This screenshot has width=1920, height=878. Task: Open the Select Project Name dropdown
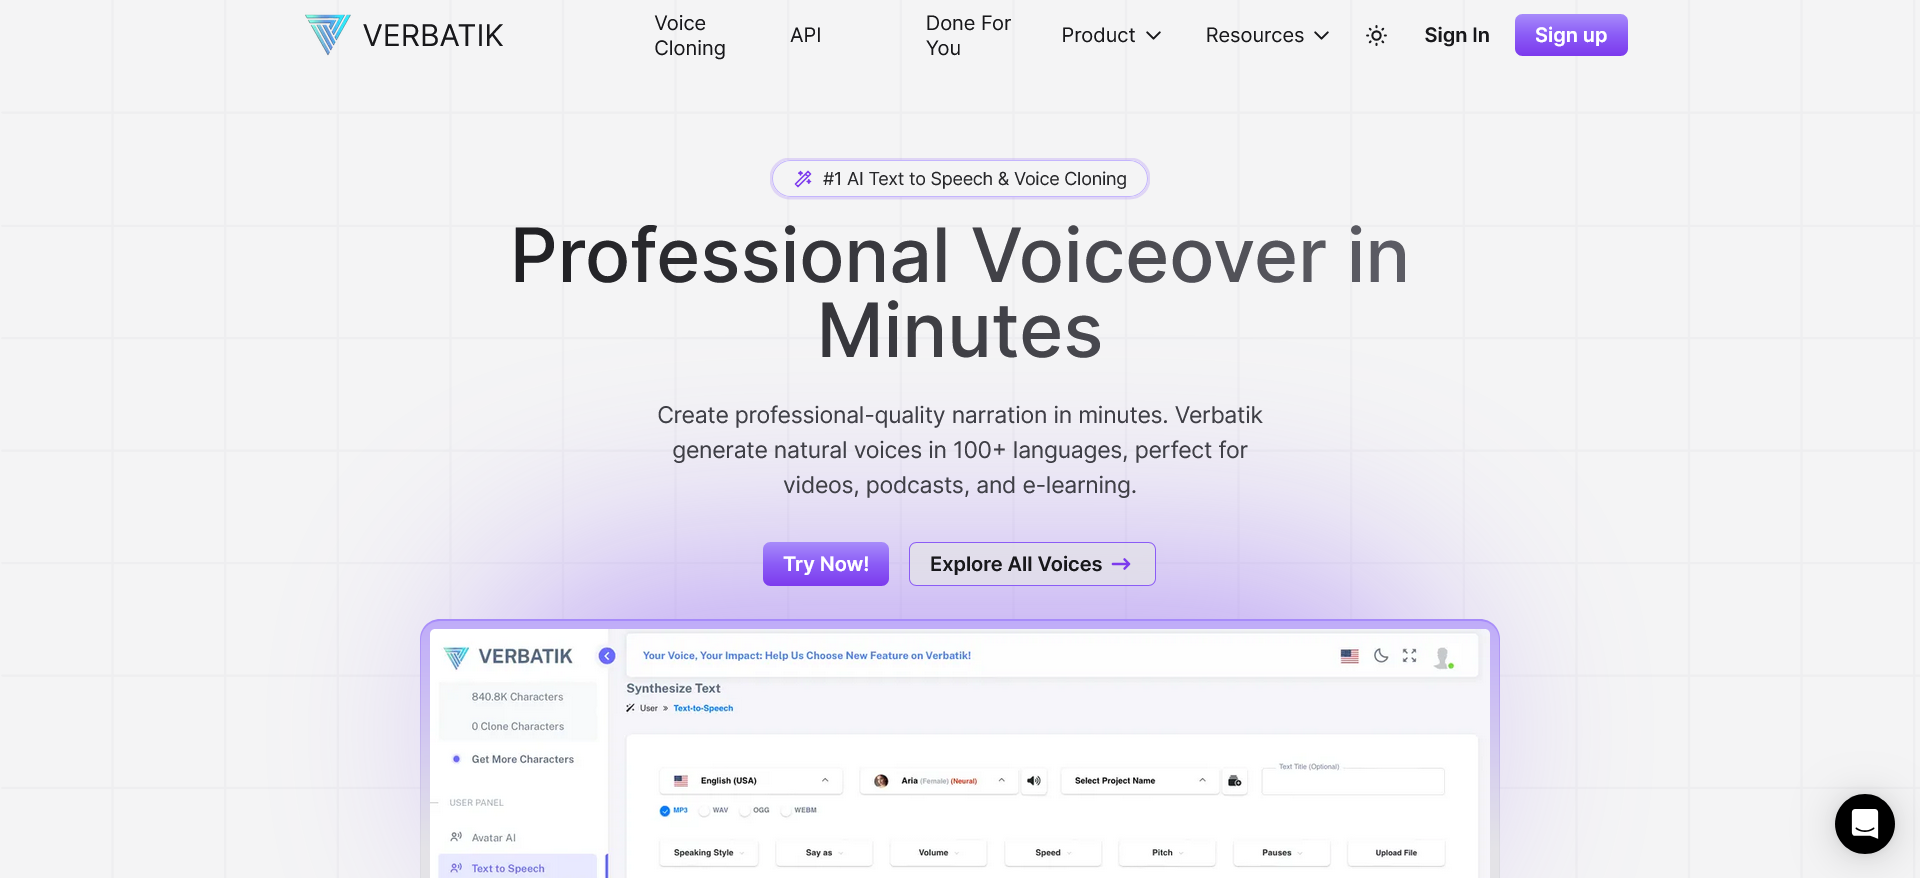tap(1140, 781)
